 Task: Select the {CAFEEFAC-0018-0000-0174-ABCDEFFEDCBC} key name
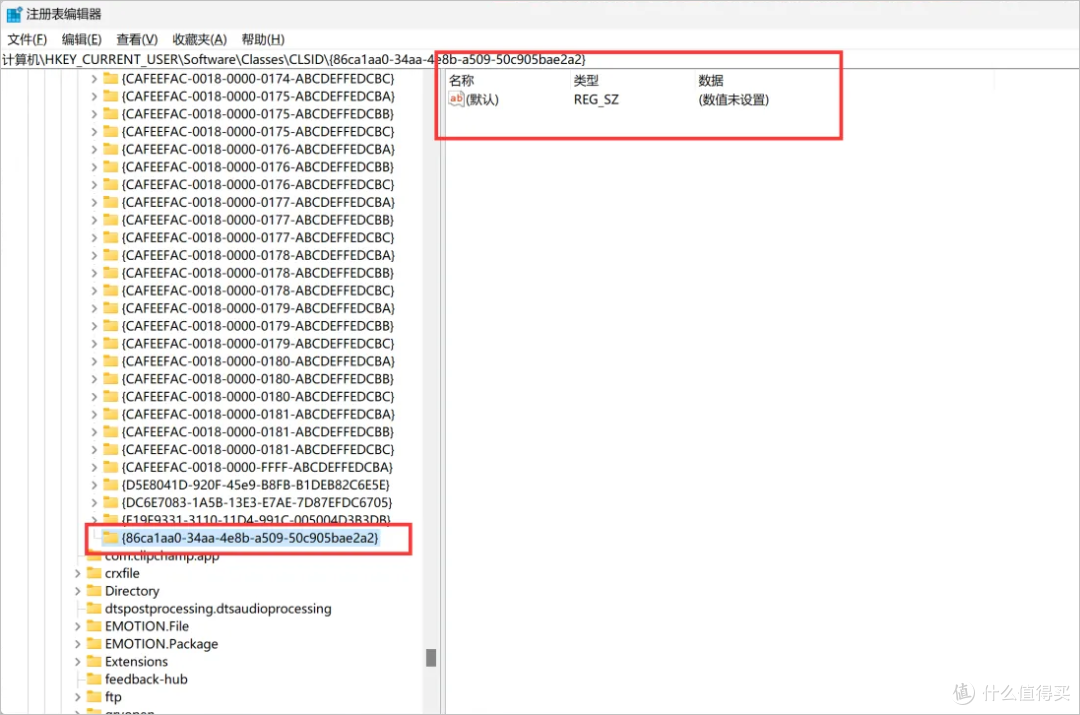tap(258, 79)
